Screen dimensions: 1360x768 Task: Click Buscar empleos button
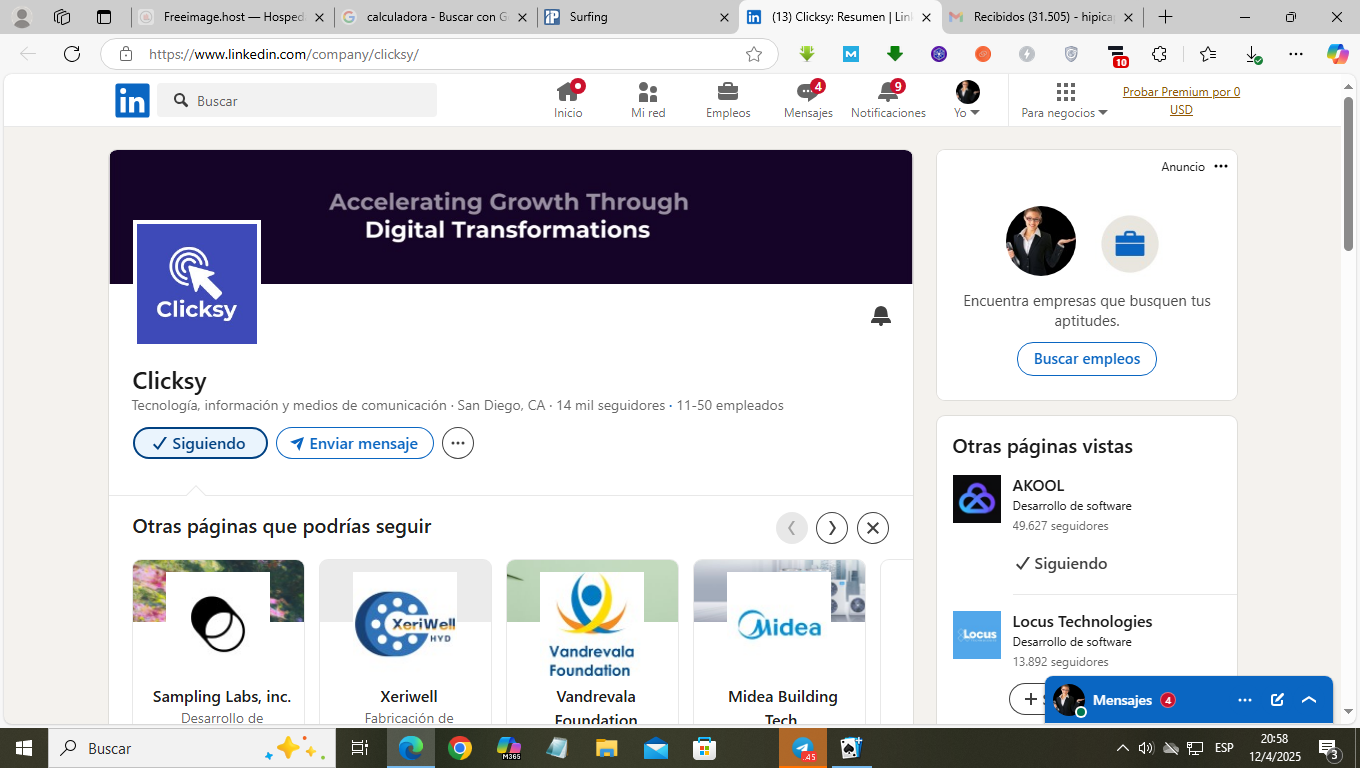click(1087, 359)
